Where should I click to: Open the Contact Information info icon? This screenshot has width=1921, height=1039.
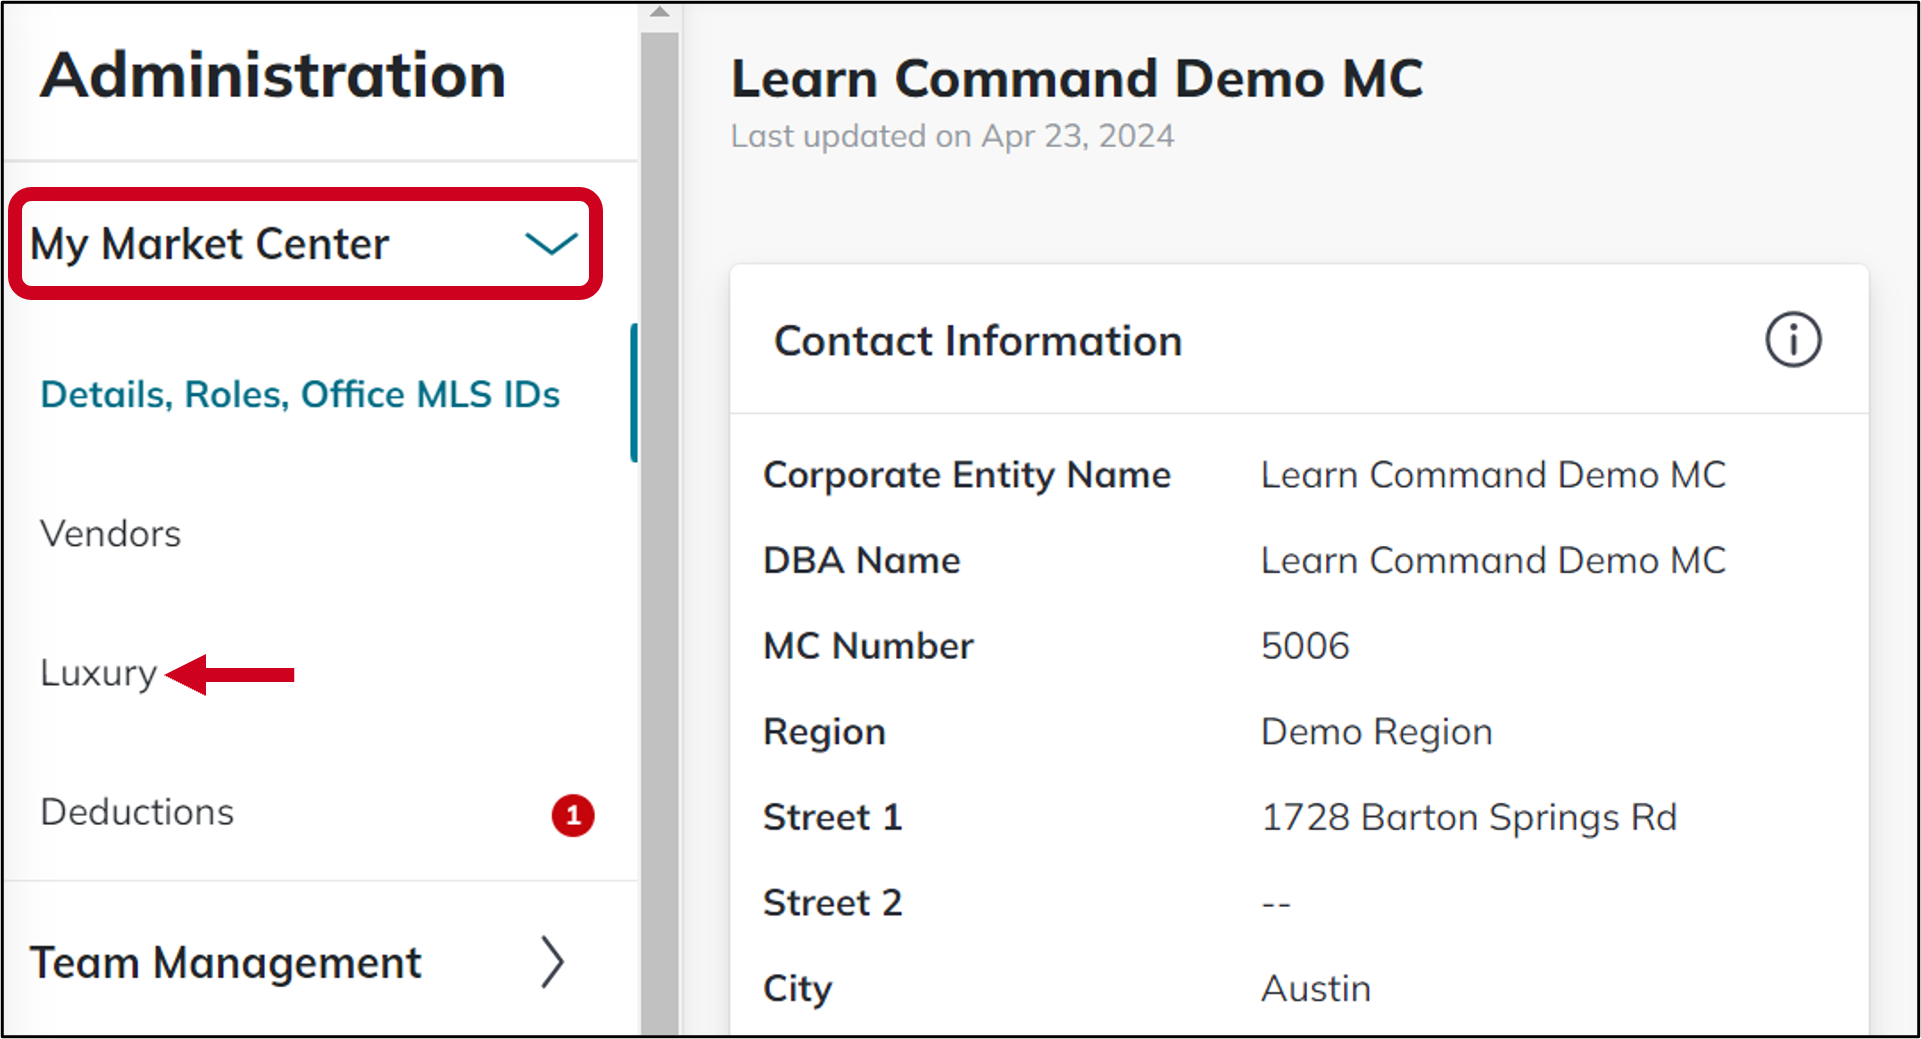coord(1793,340)
